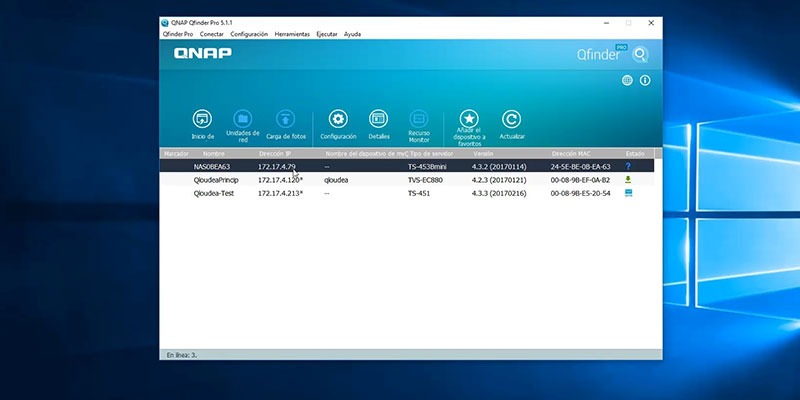Add device to favorites star icon

[469, 119]
